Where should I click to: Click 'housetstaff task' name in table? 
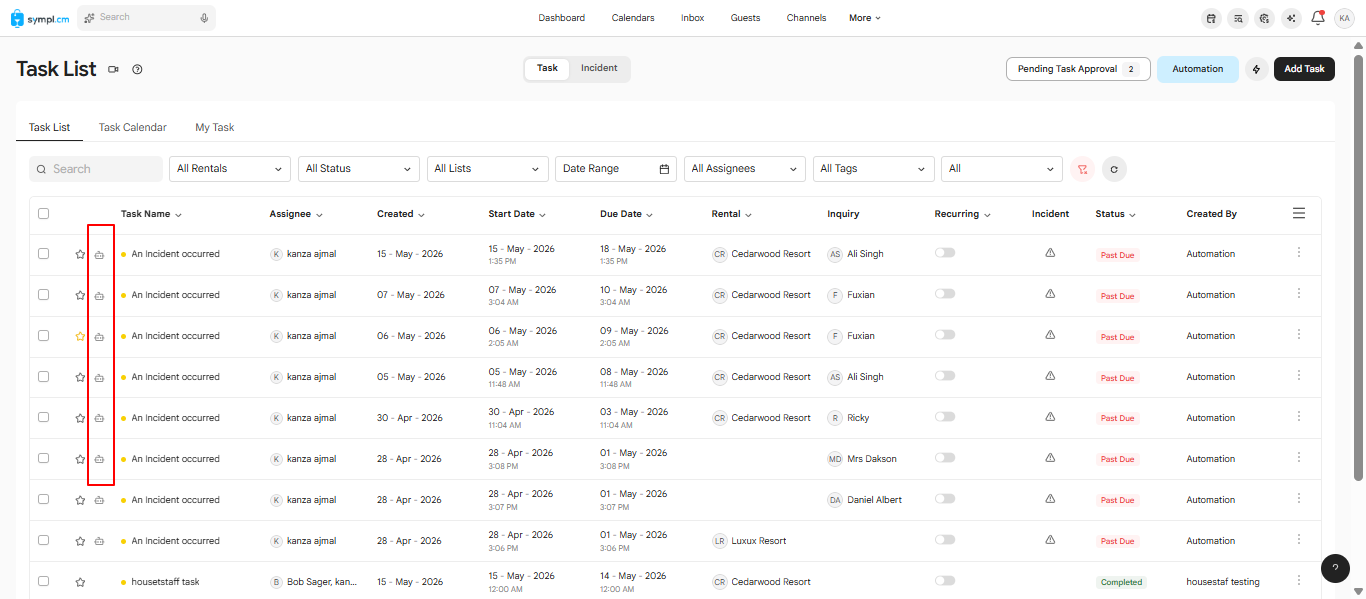[x=165, y=582]
